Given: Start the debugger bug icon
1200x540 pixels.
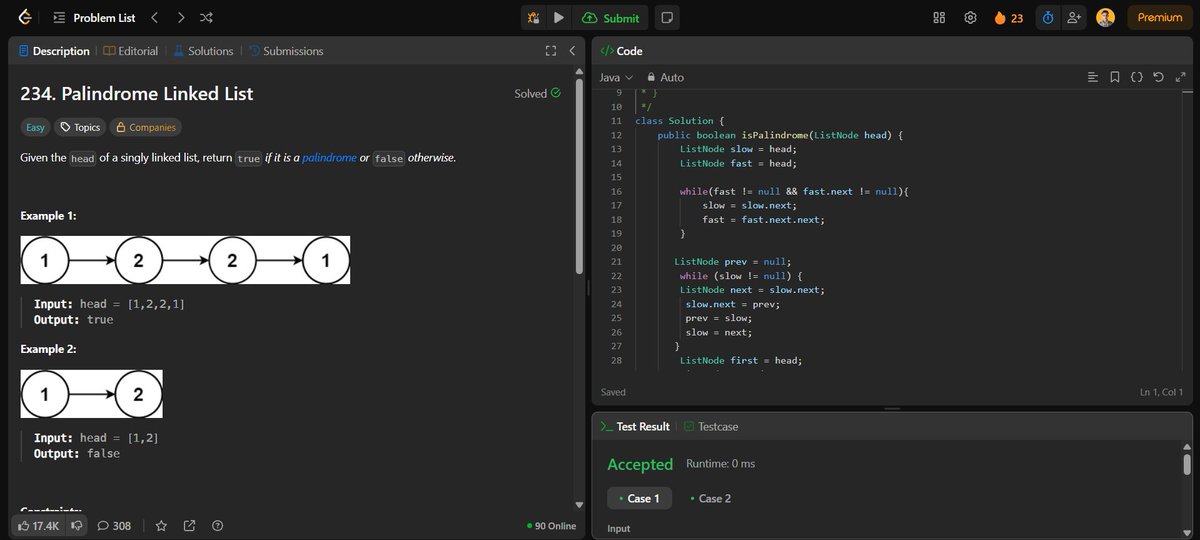Looking at the screenshot, I should [x=534, y=17].
